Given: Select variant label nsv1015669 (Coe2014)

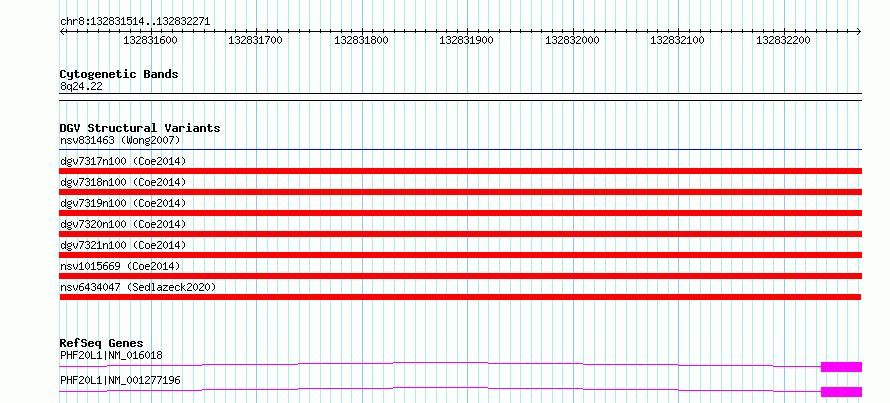Looking at the screenshot, I should point(120,266).
